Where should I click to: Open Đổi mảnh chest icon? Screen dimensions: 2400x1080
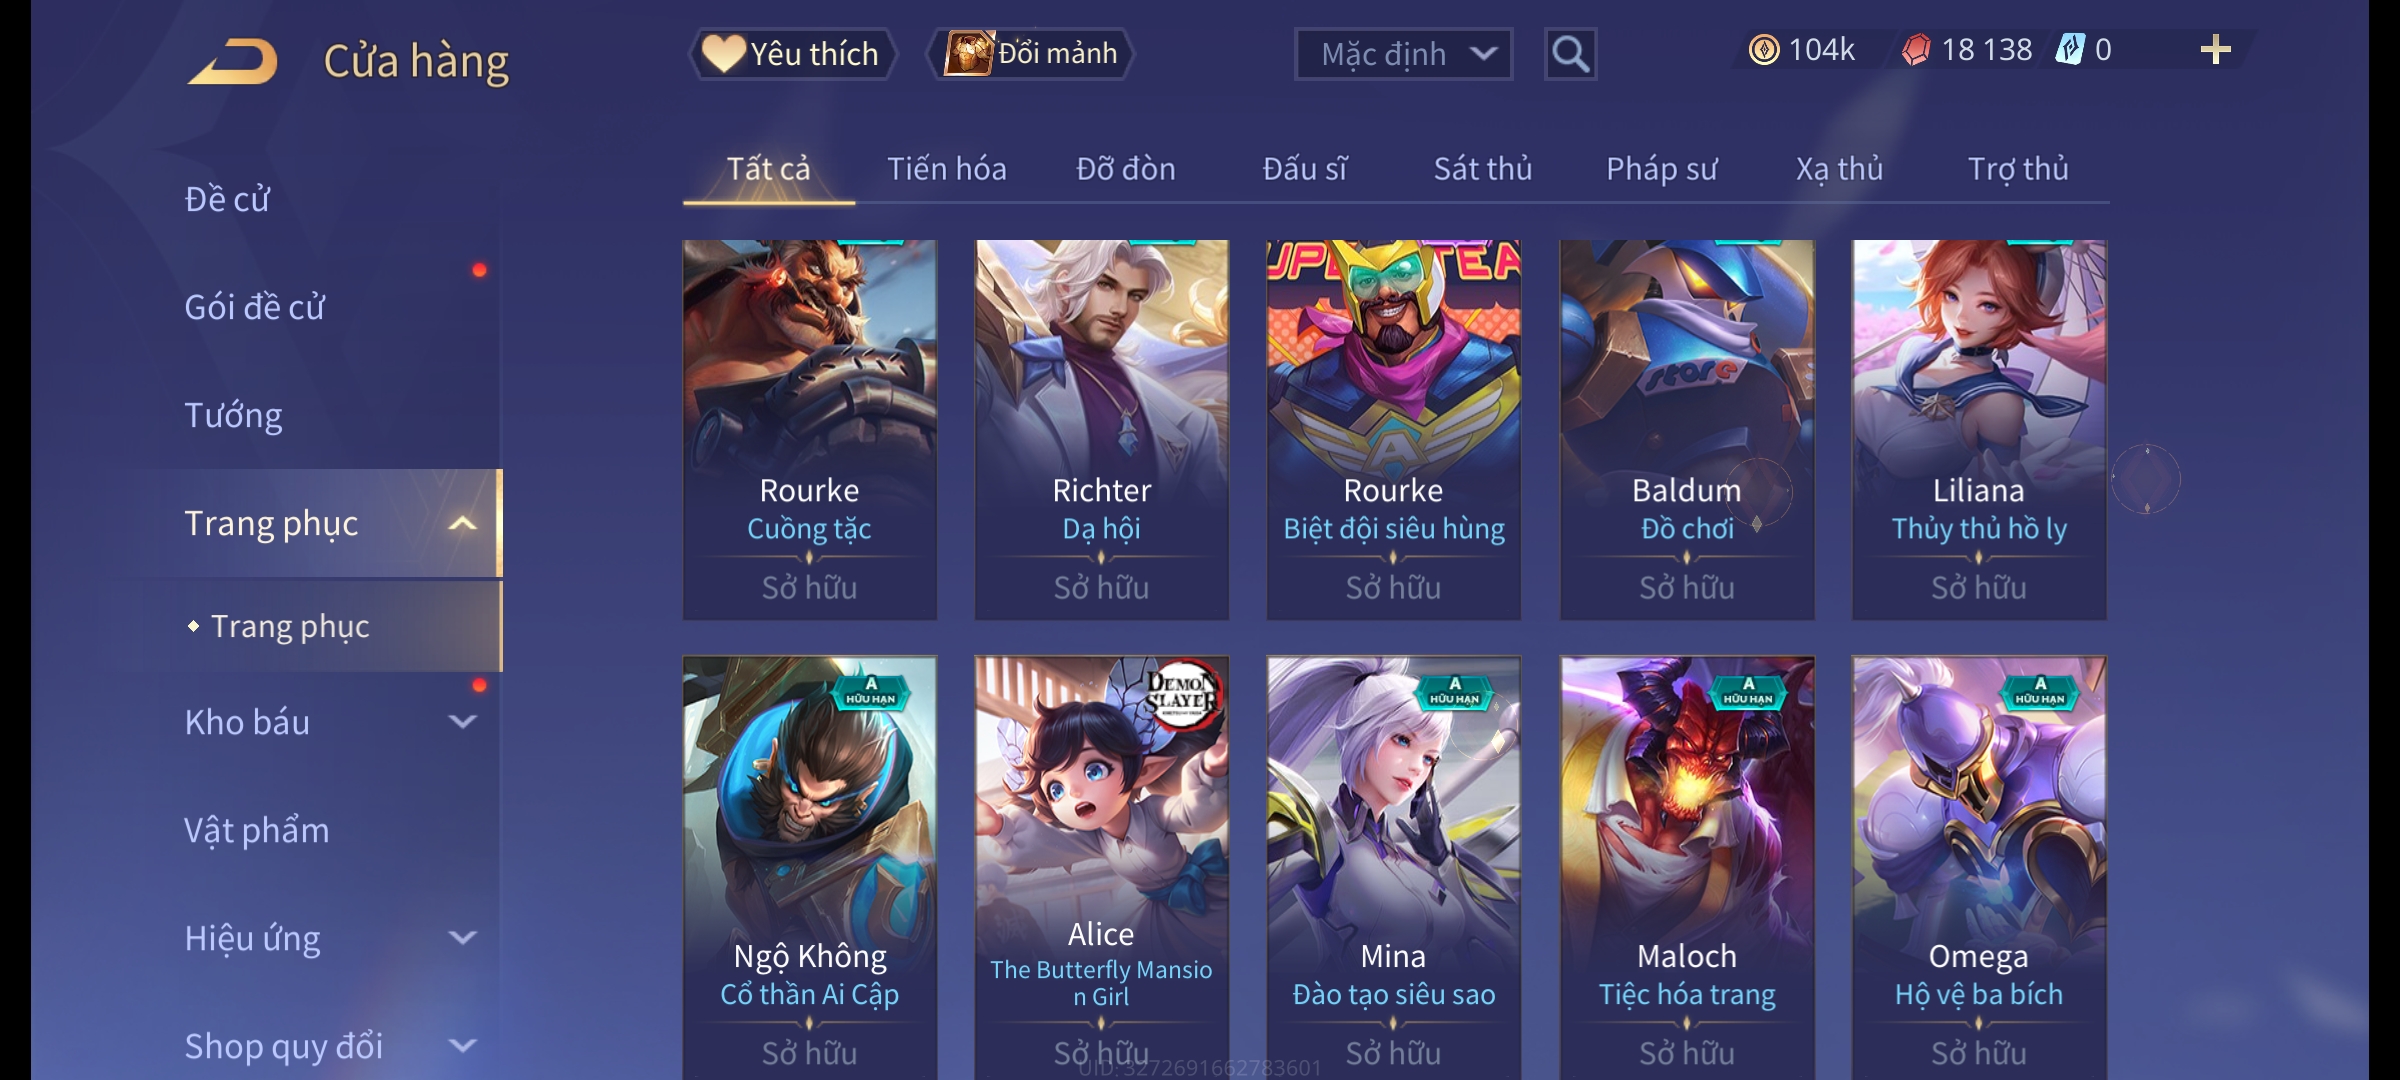968,53
